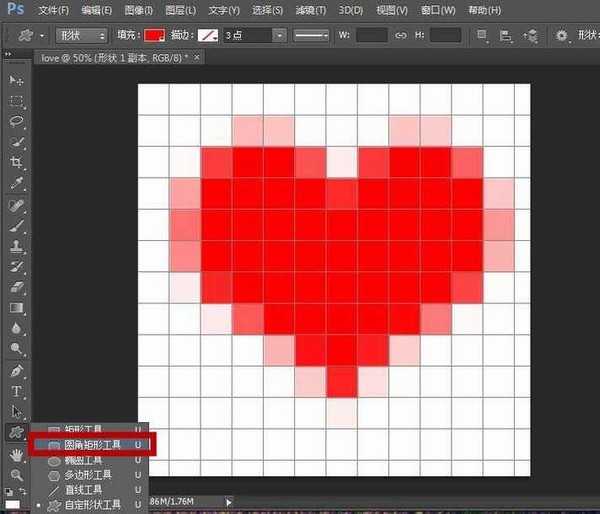The image size is (600, 514).
Task: Select the Hand tool
Action: 16,454
